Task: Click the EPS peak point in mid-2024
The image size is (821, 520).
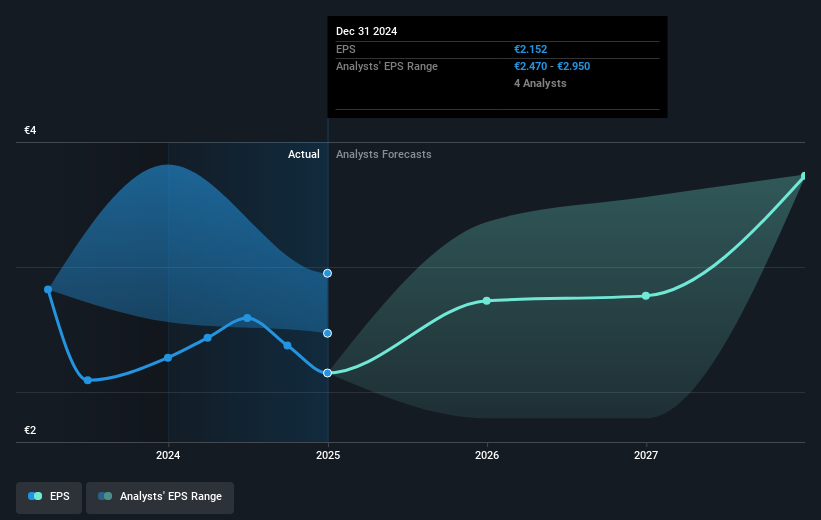Action: pos(247,318)
